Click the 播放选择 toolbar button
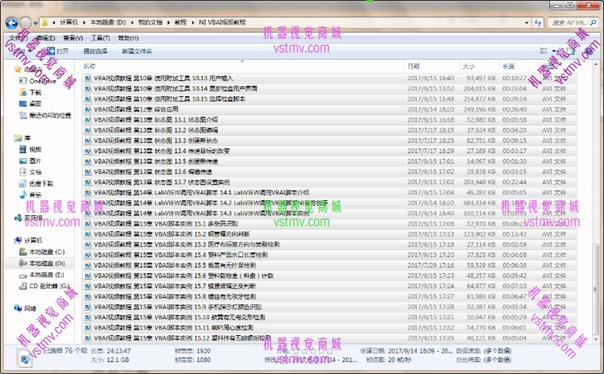The height and width of the screenshot is (374, 604). click(95, 51)
